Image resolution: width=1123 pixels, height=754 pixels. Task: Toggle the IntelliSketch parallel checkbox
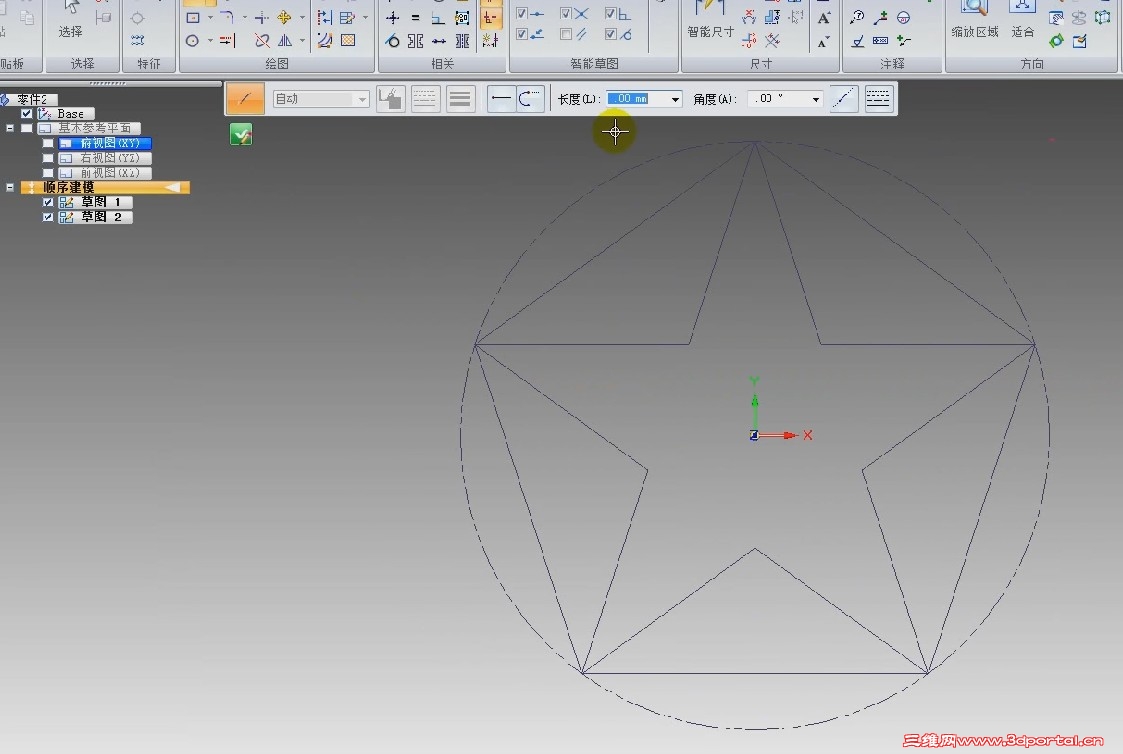click(x=566, y=34)
